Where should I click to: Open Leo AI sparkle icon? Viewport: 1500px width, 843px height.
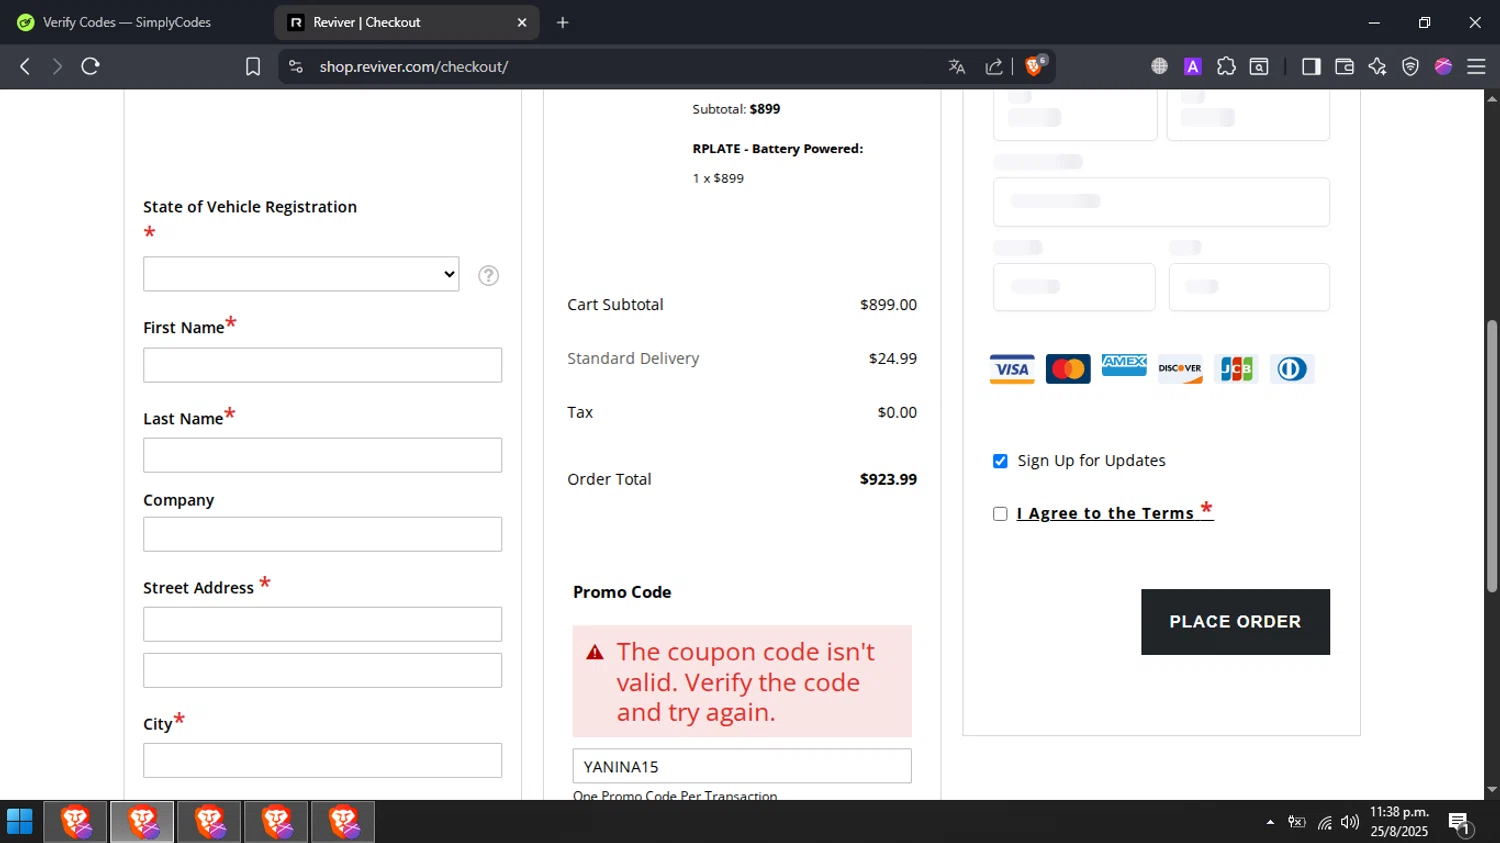[1377, 66]
